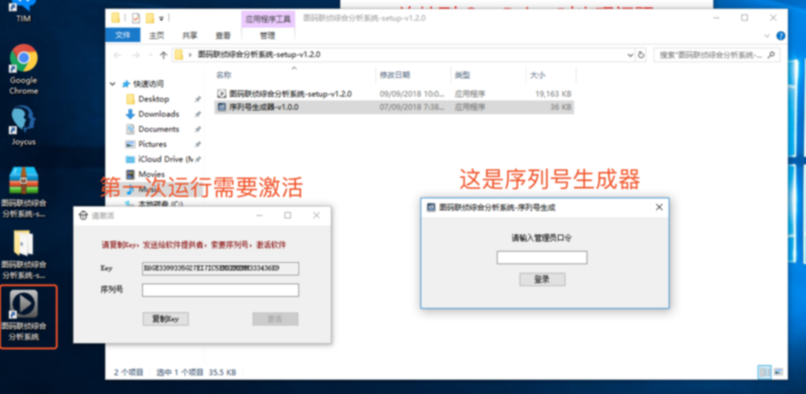This screenshot has height=394, width=806.
Task: Open the 管理 ribbon tab
Action: tap(267, 35)
